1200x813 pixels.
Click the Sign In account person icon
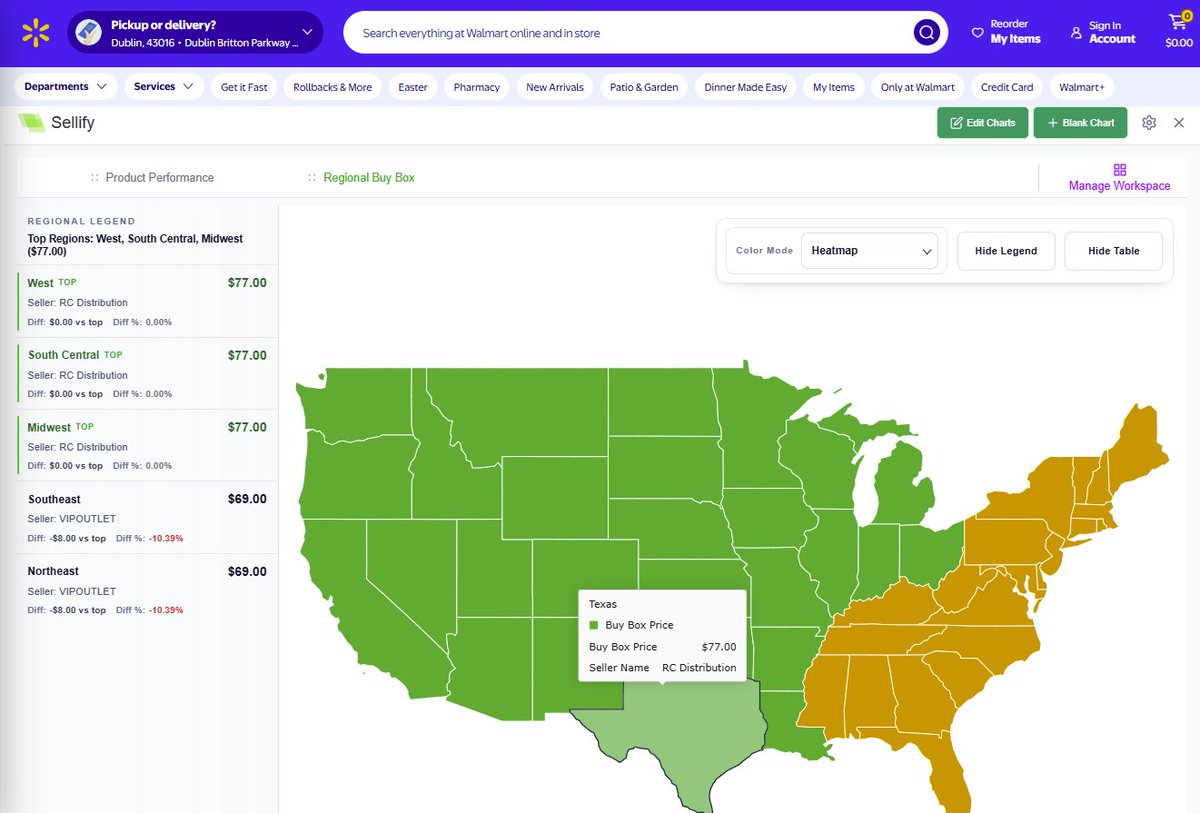pos(1076,33)
